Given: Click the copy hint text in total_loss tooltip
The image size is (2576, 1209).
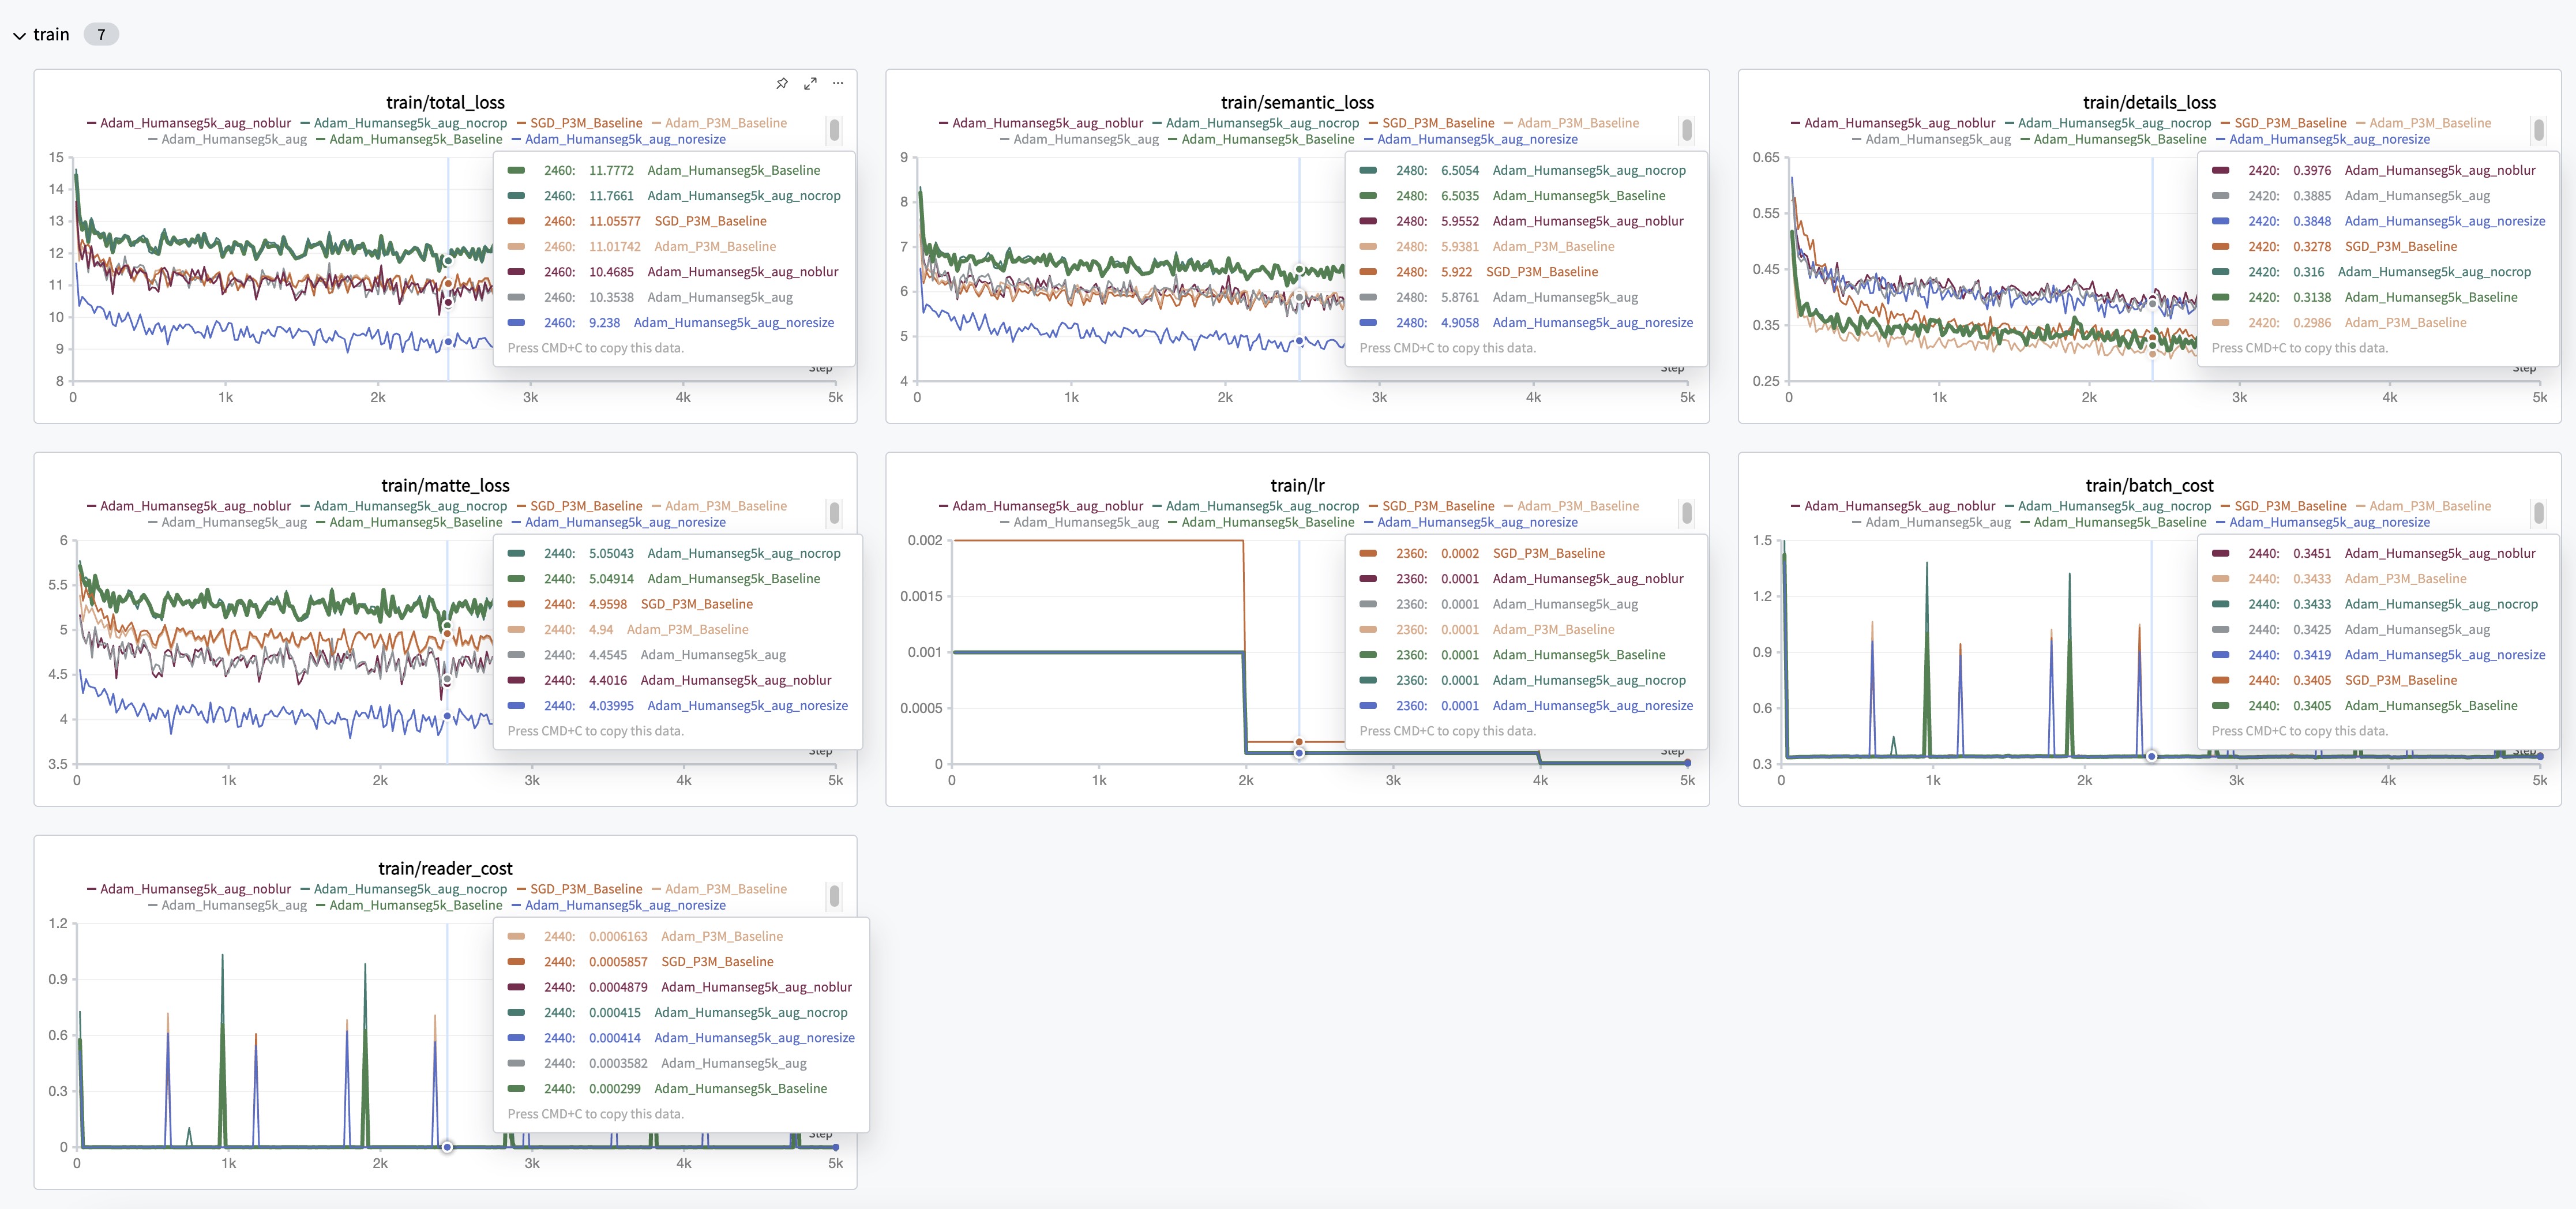Looking at the screenshot, I should coord(595,348).
